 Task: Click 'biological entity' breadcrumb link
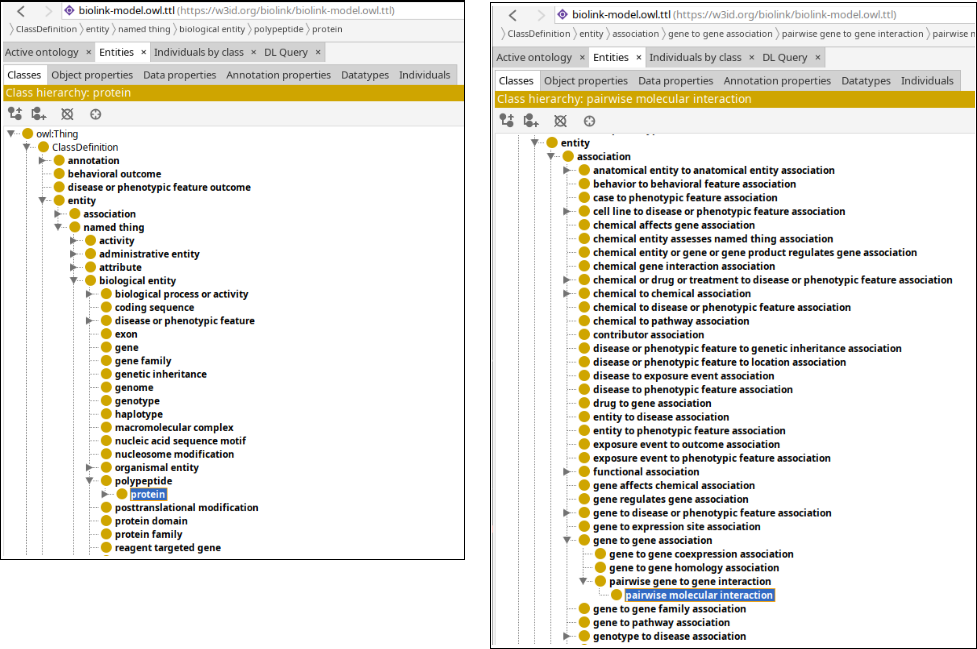coord(212,30)
